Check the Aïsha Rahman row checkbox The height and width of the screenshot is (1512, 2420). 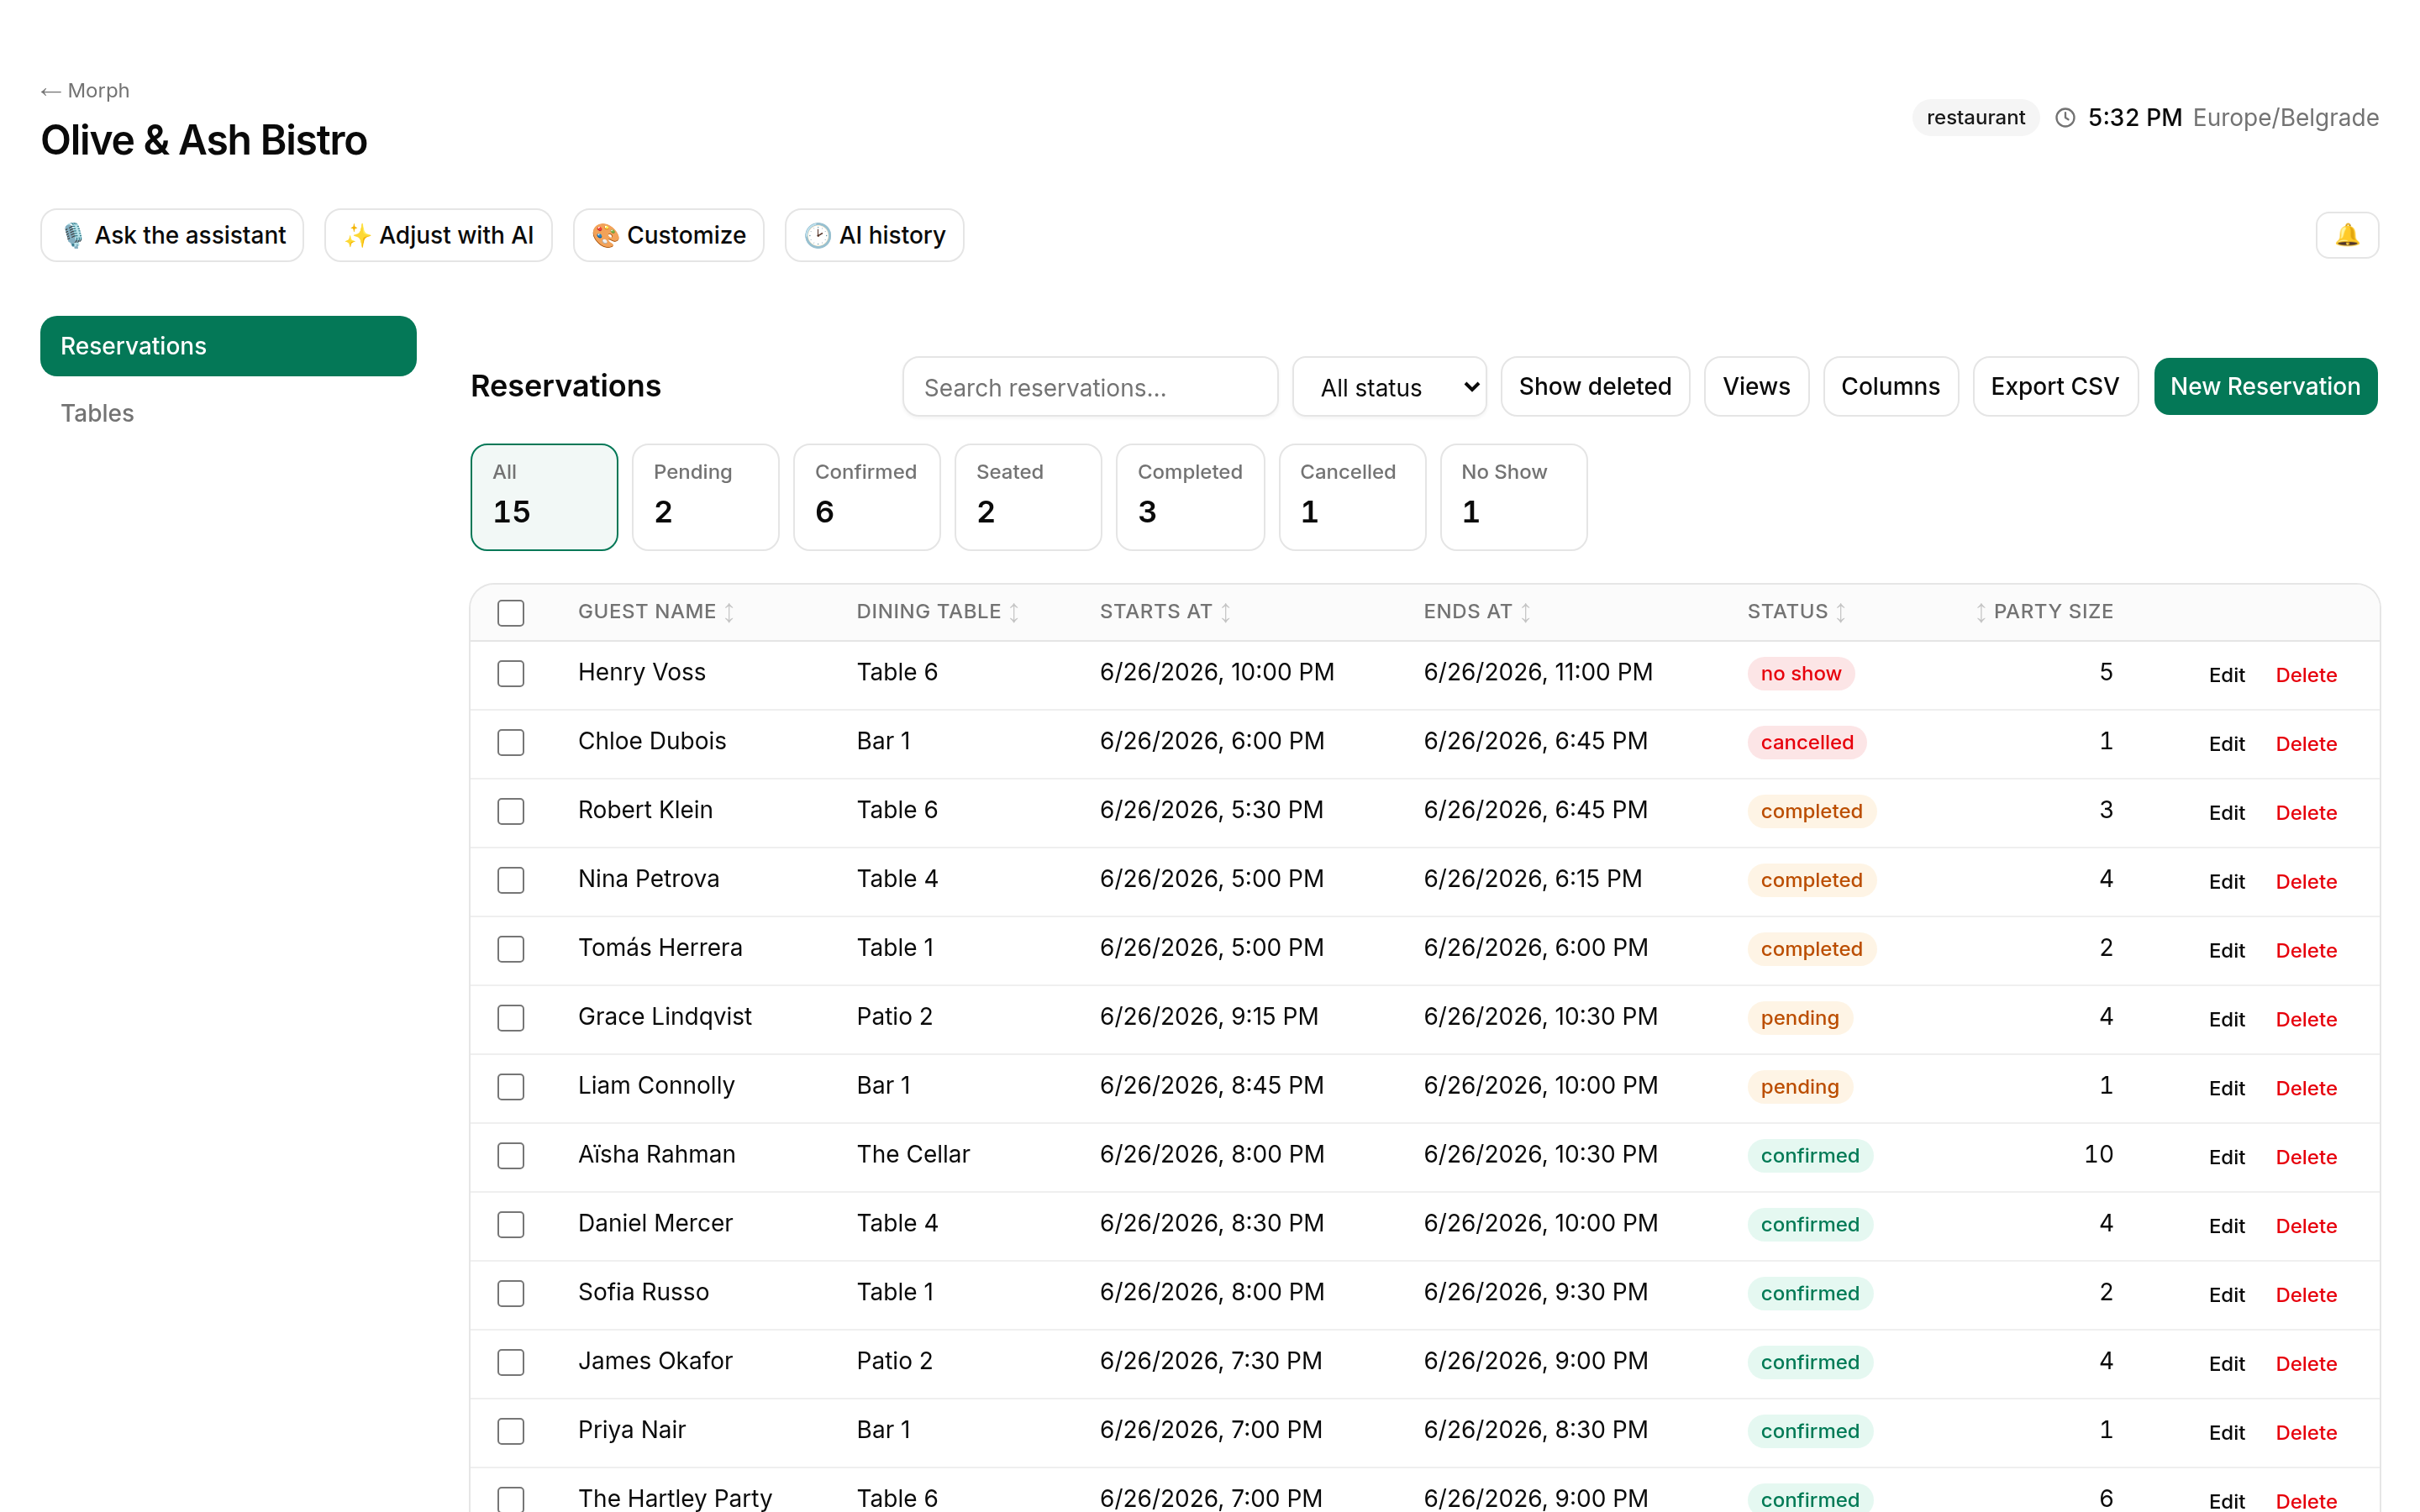[510, 1156]
